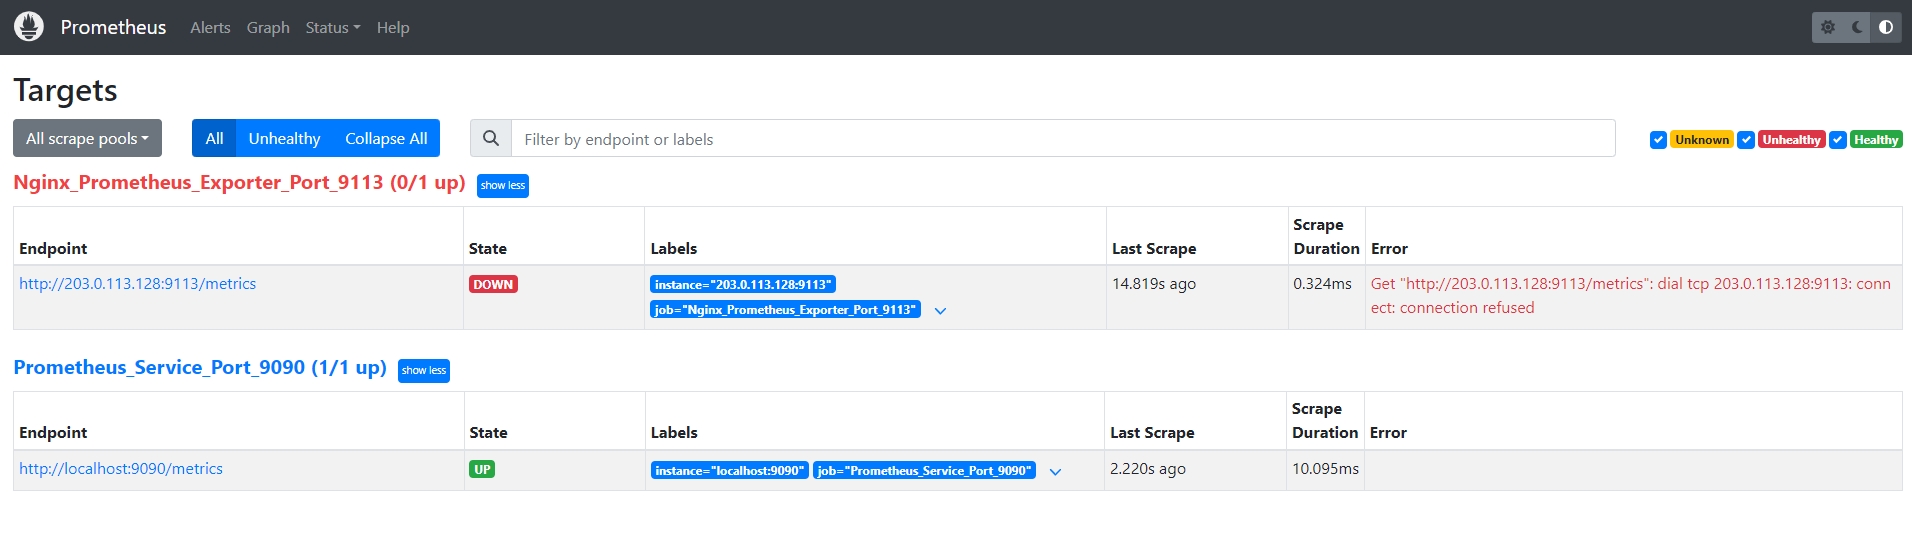Go to the Alerts page
1912x549 pixels.
click(210, 27)
